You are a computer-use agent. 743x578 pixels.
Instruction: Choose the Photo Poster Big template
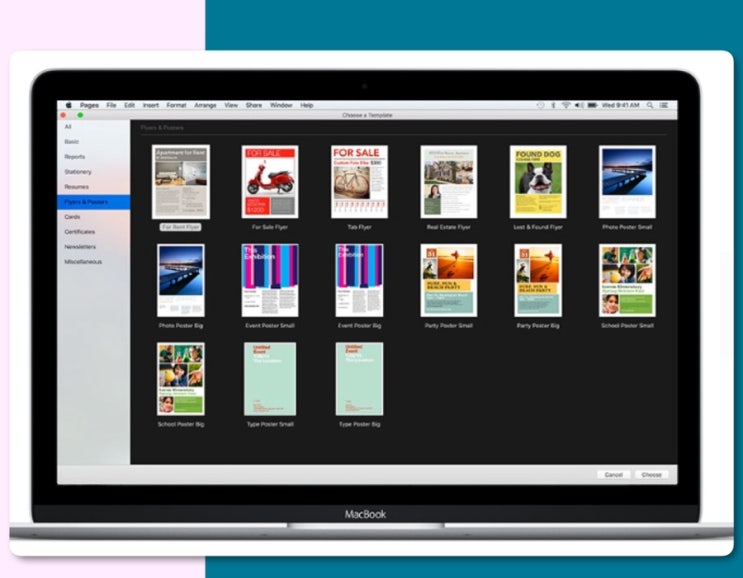[181, 280]
